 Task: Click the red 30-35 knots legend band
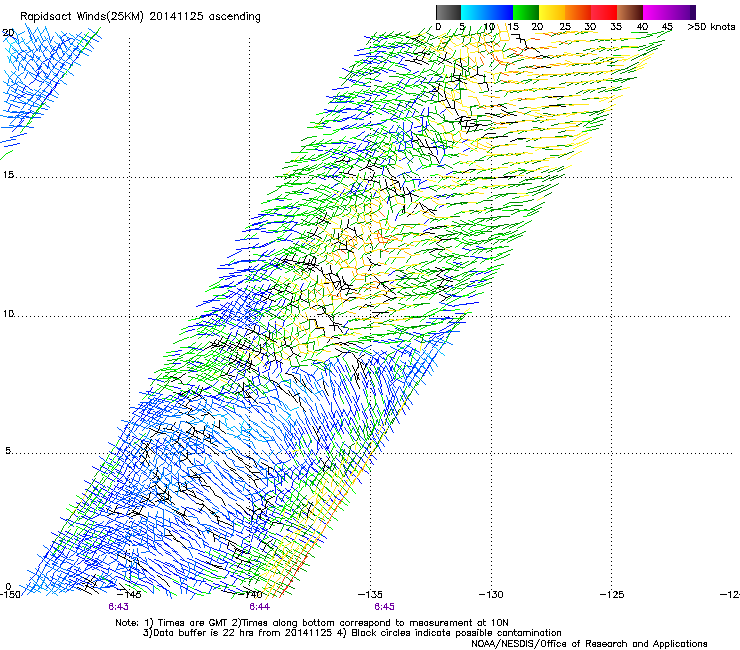point(604,12)
